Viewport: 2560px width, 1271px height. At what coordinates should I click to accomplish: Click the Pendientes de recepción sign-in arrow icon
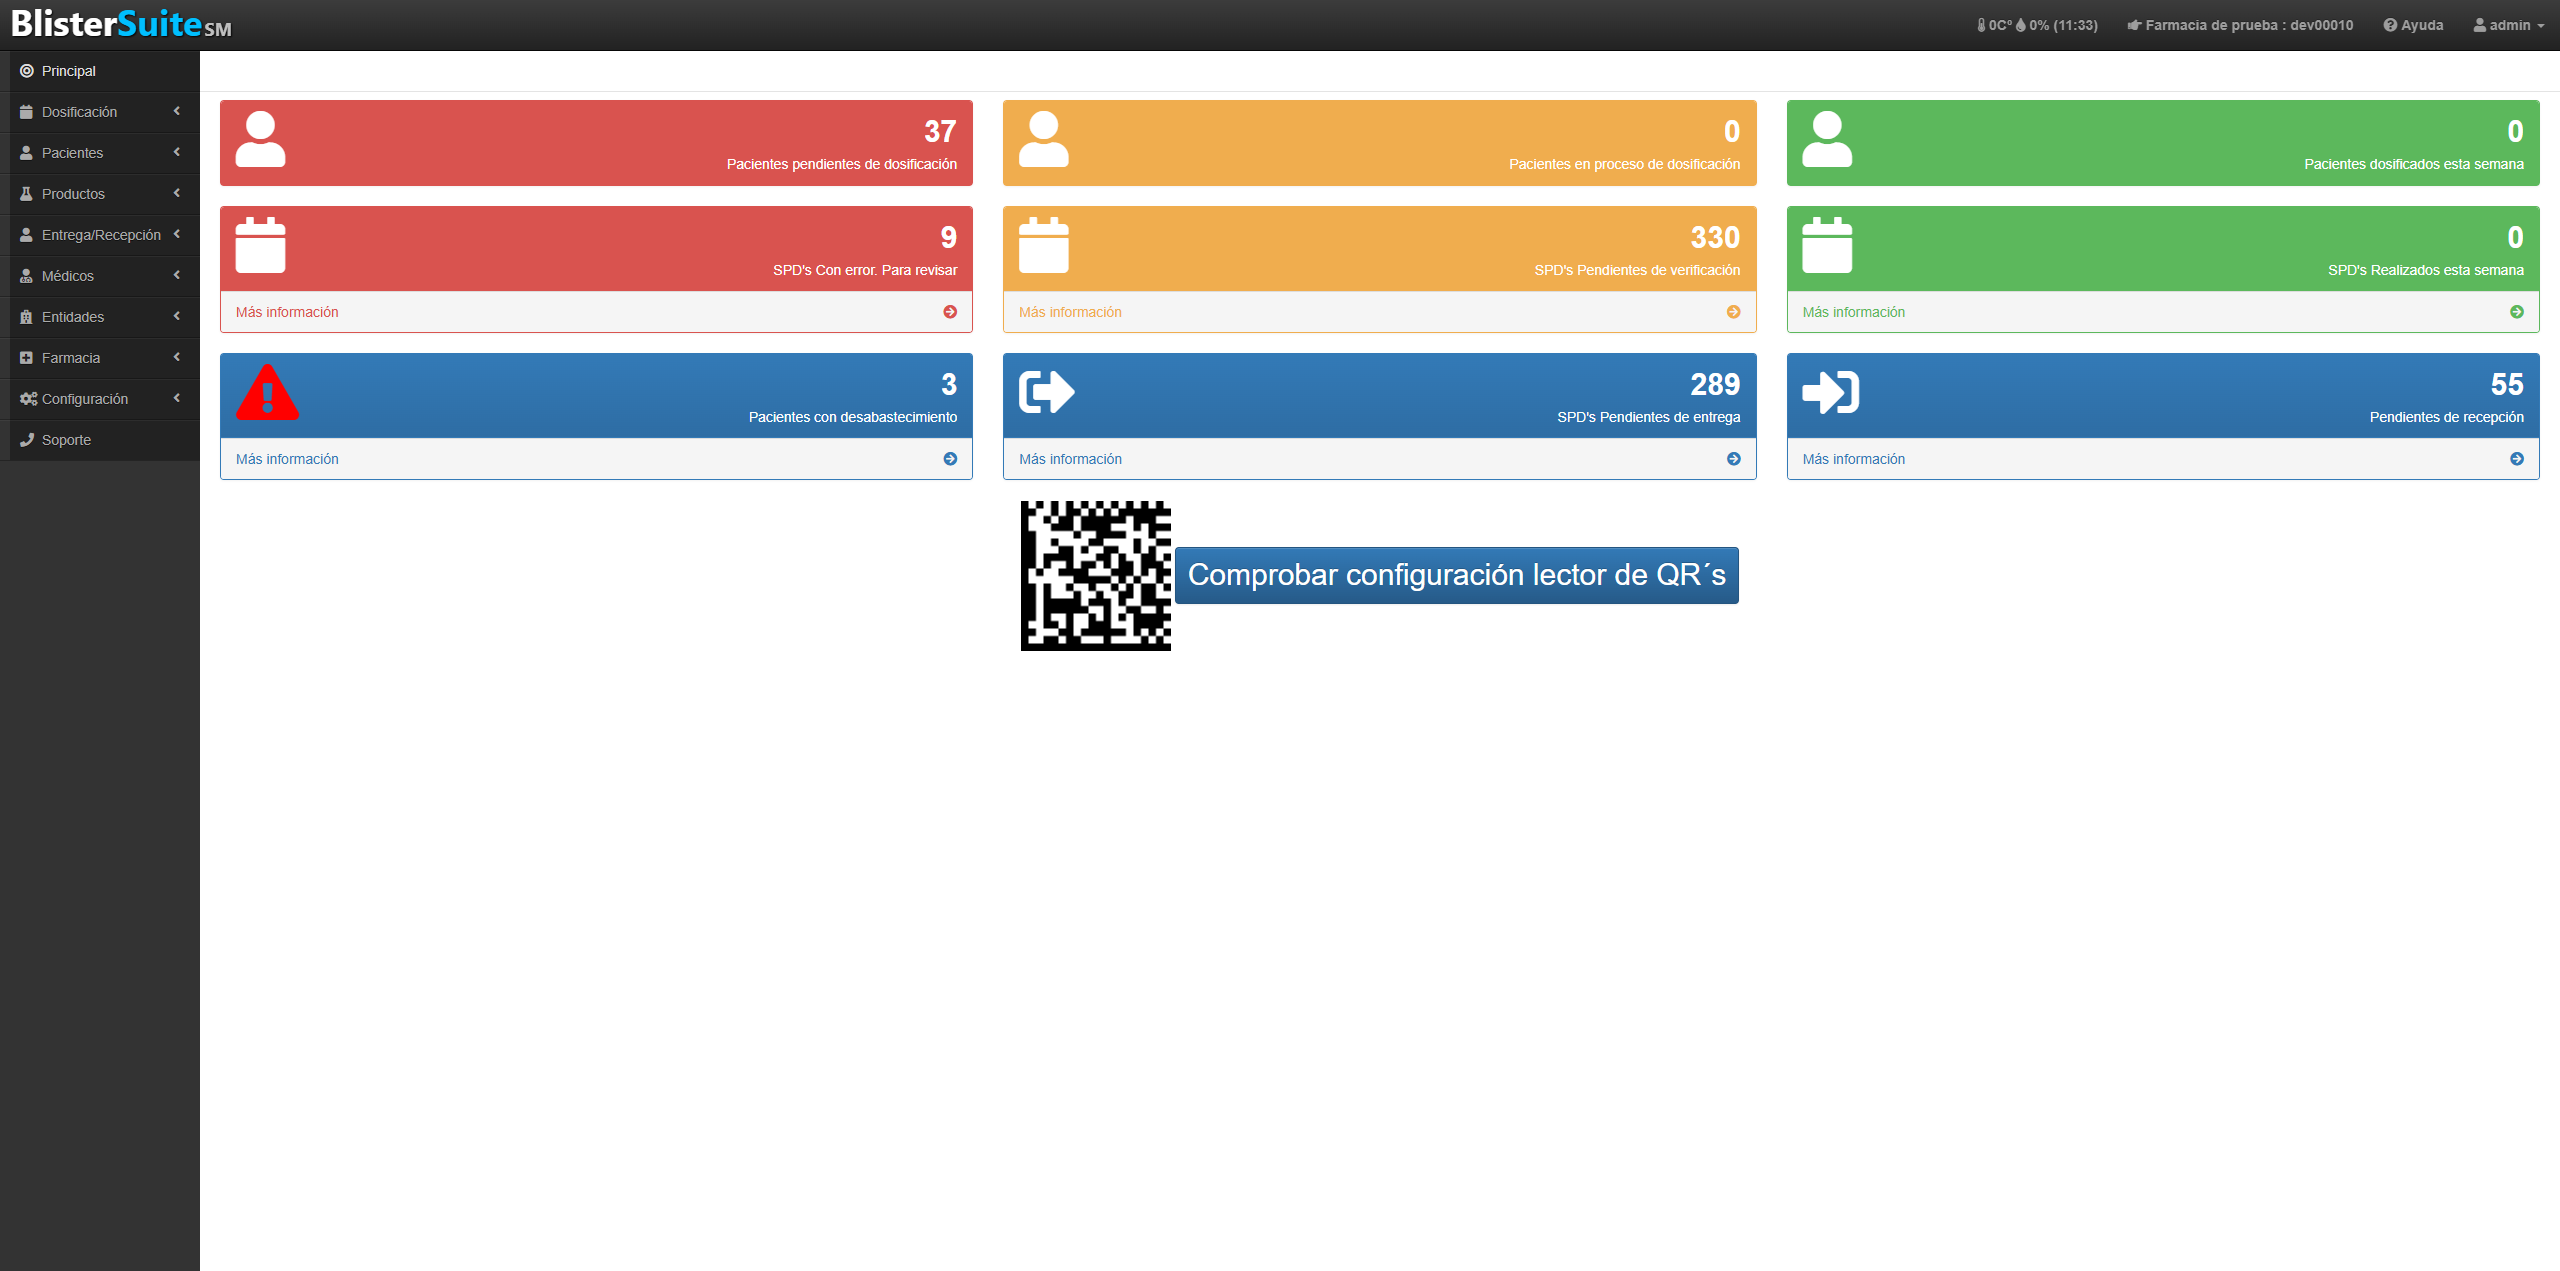pyautogui.click(x=1830, y=392)
